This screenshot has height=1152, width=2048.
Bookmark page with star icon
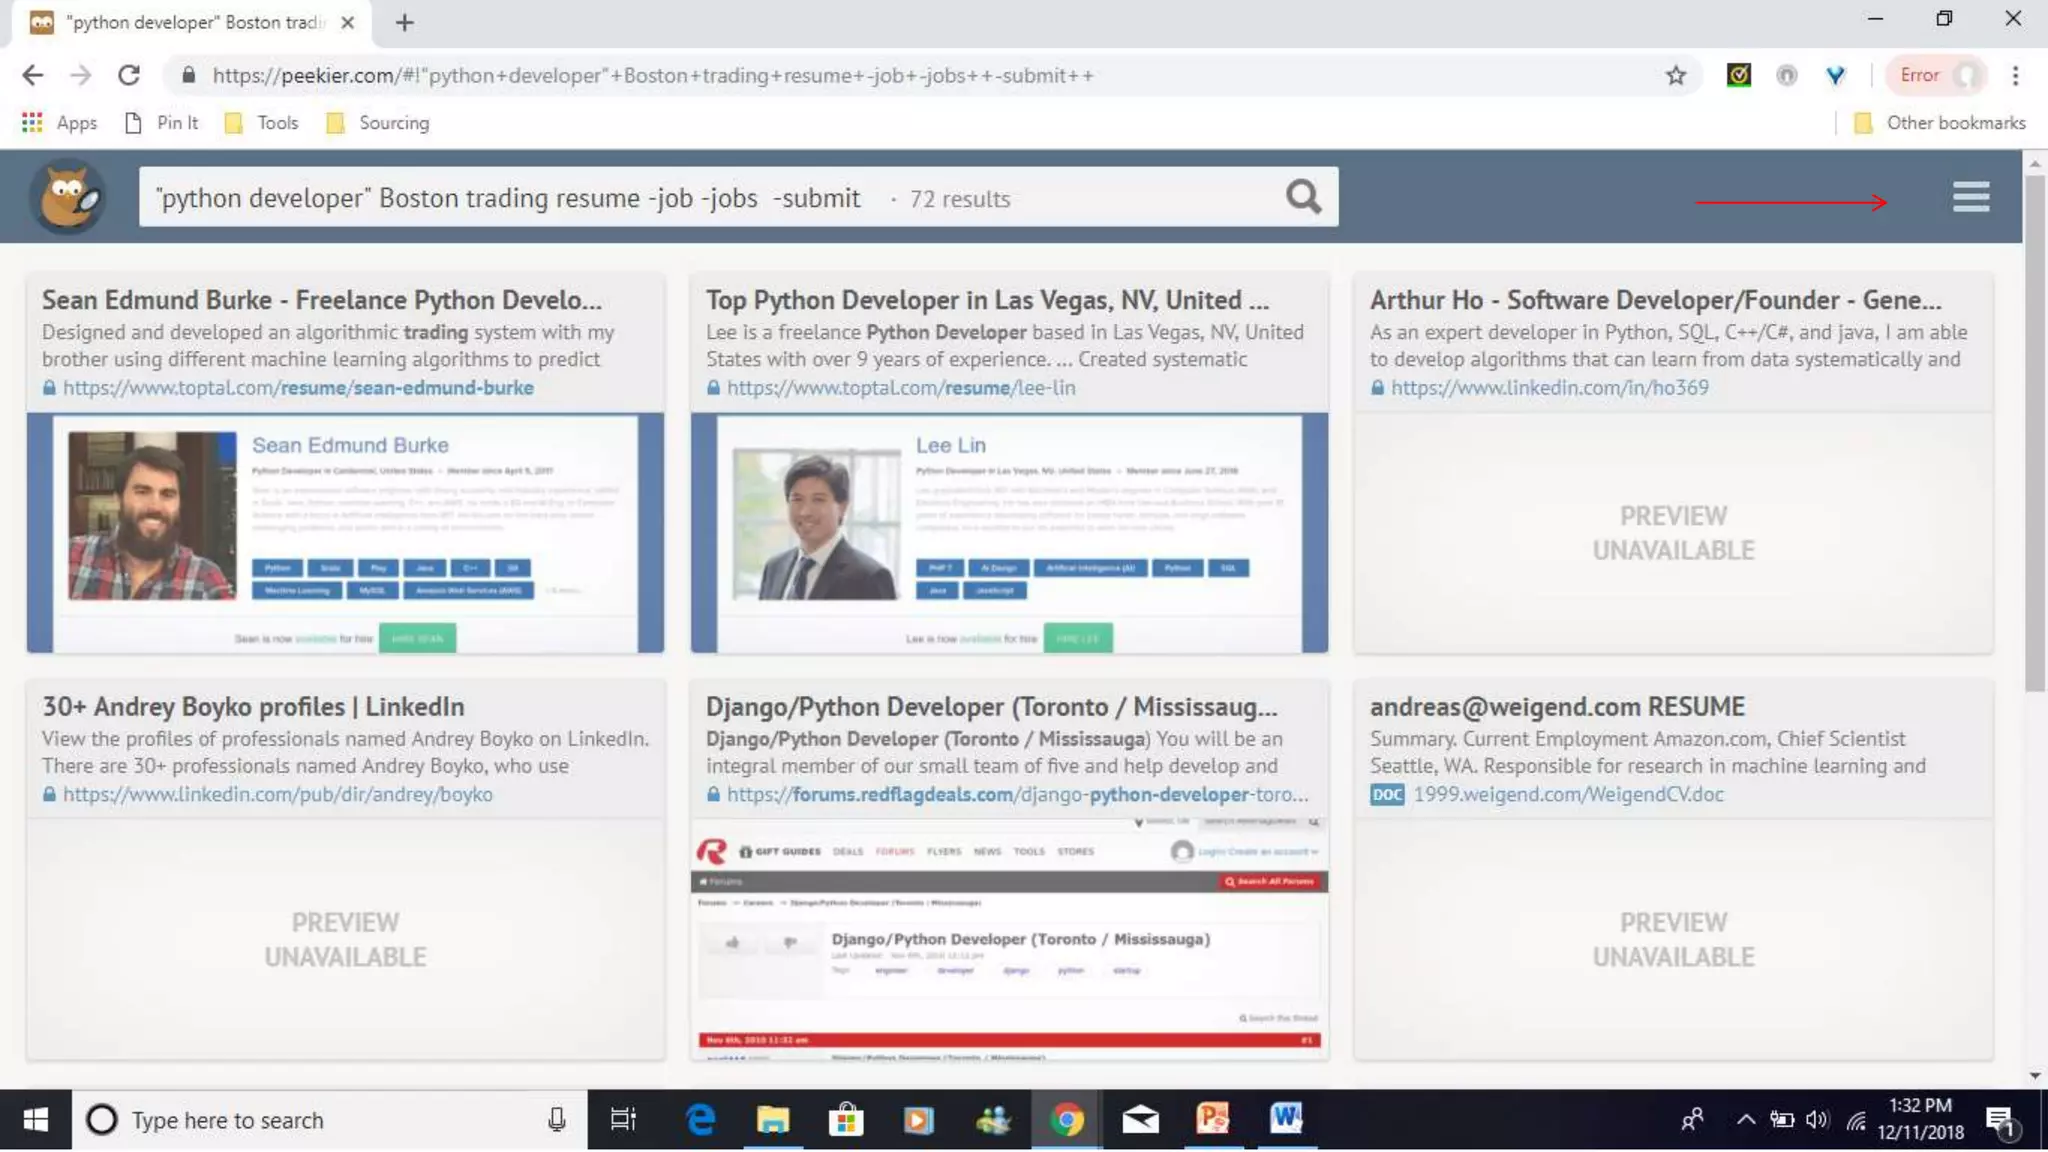click(x=1676, y=75)
